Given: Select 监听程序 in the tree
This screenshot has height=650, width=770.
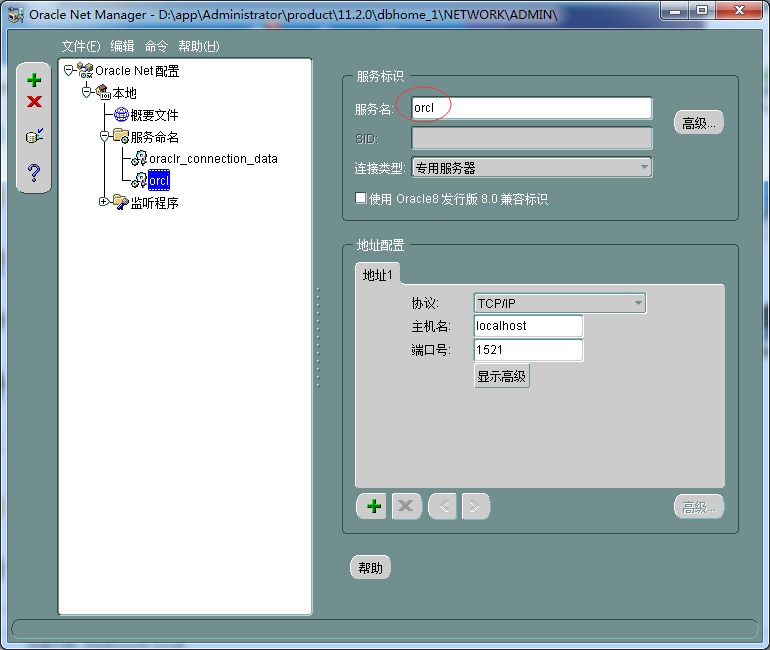Looking at the screenshot, I should tap(154, 203).
